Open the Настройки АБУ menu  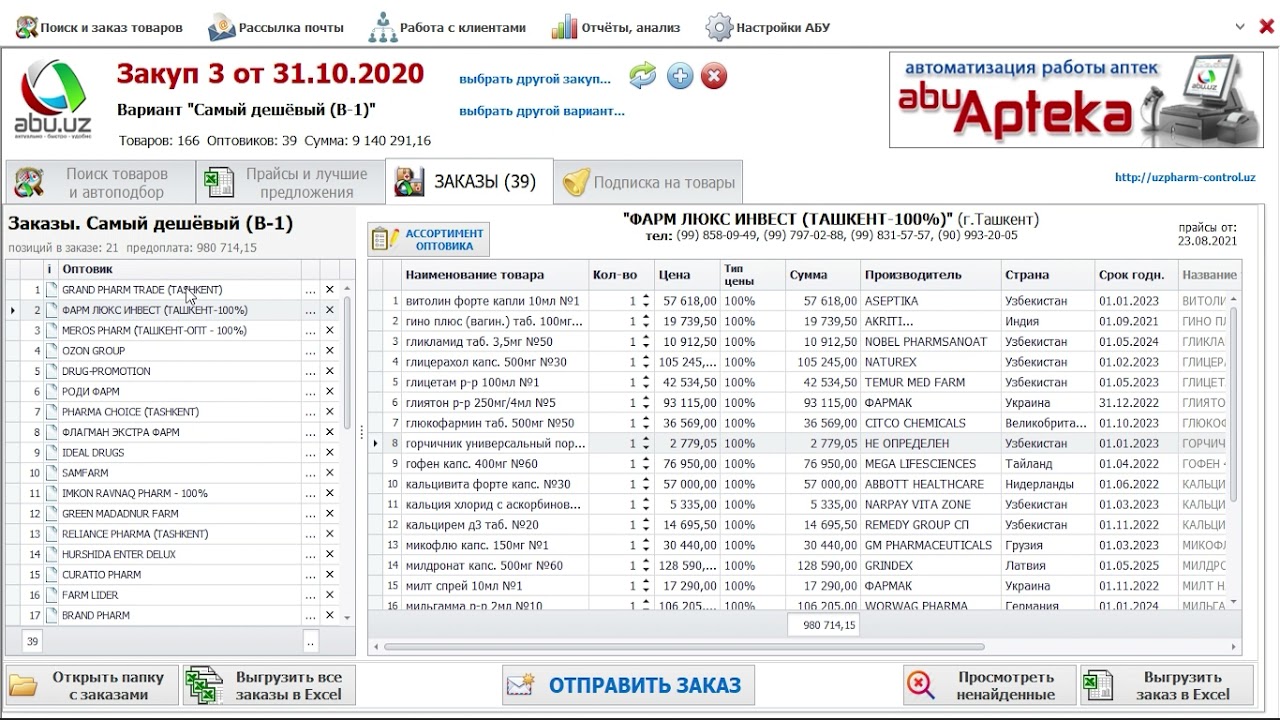(768, 27)
